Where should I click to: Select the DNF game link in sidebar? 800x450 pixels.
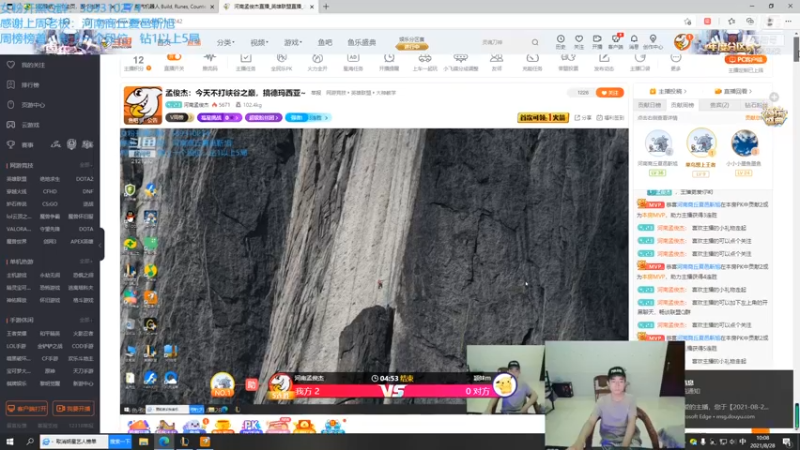pos(88,191)
